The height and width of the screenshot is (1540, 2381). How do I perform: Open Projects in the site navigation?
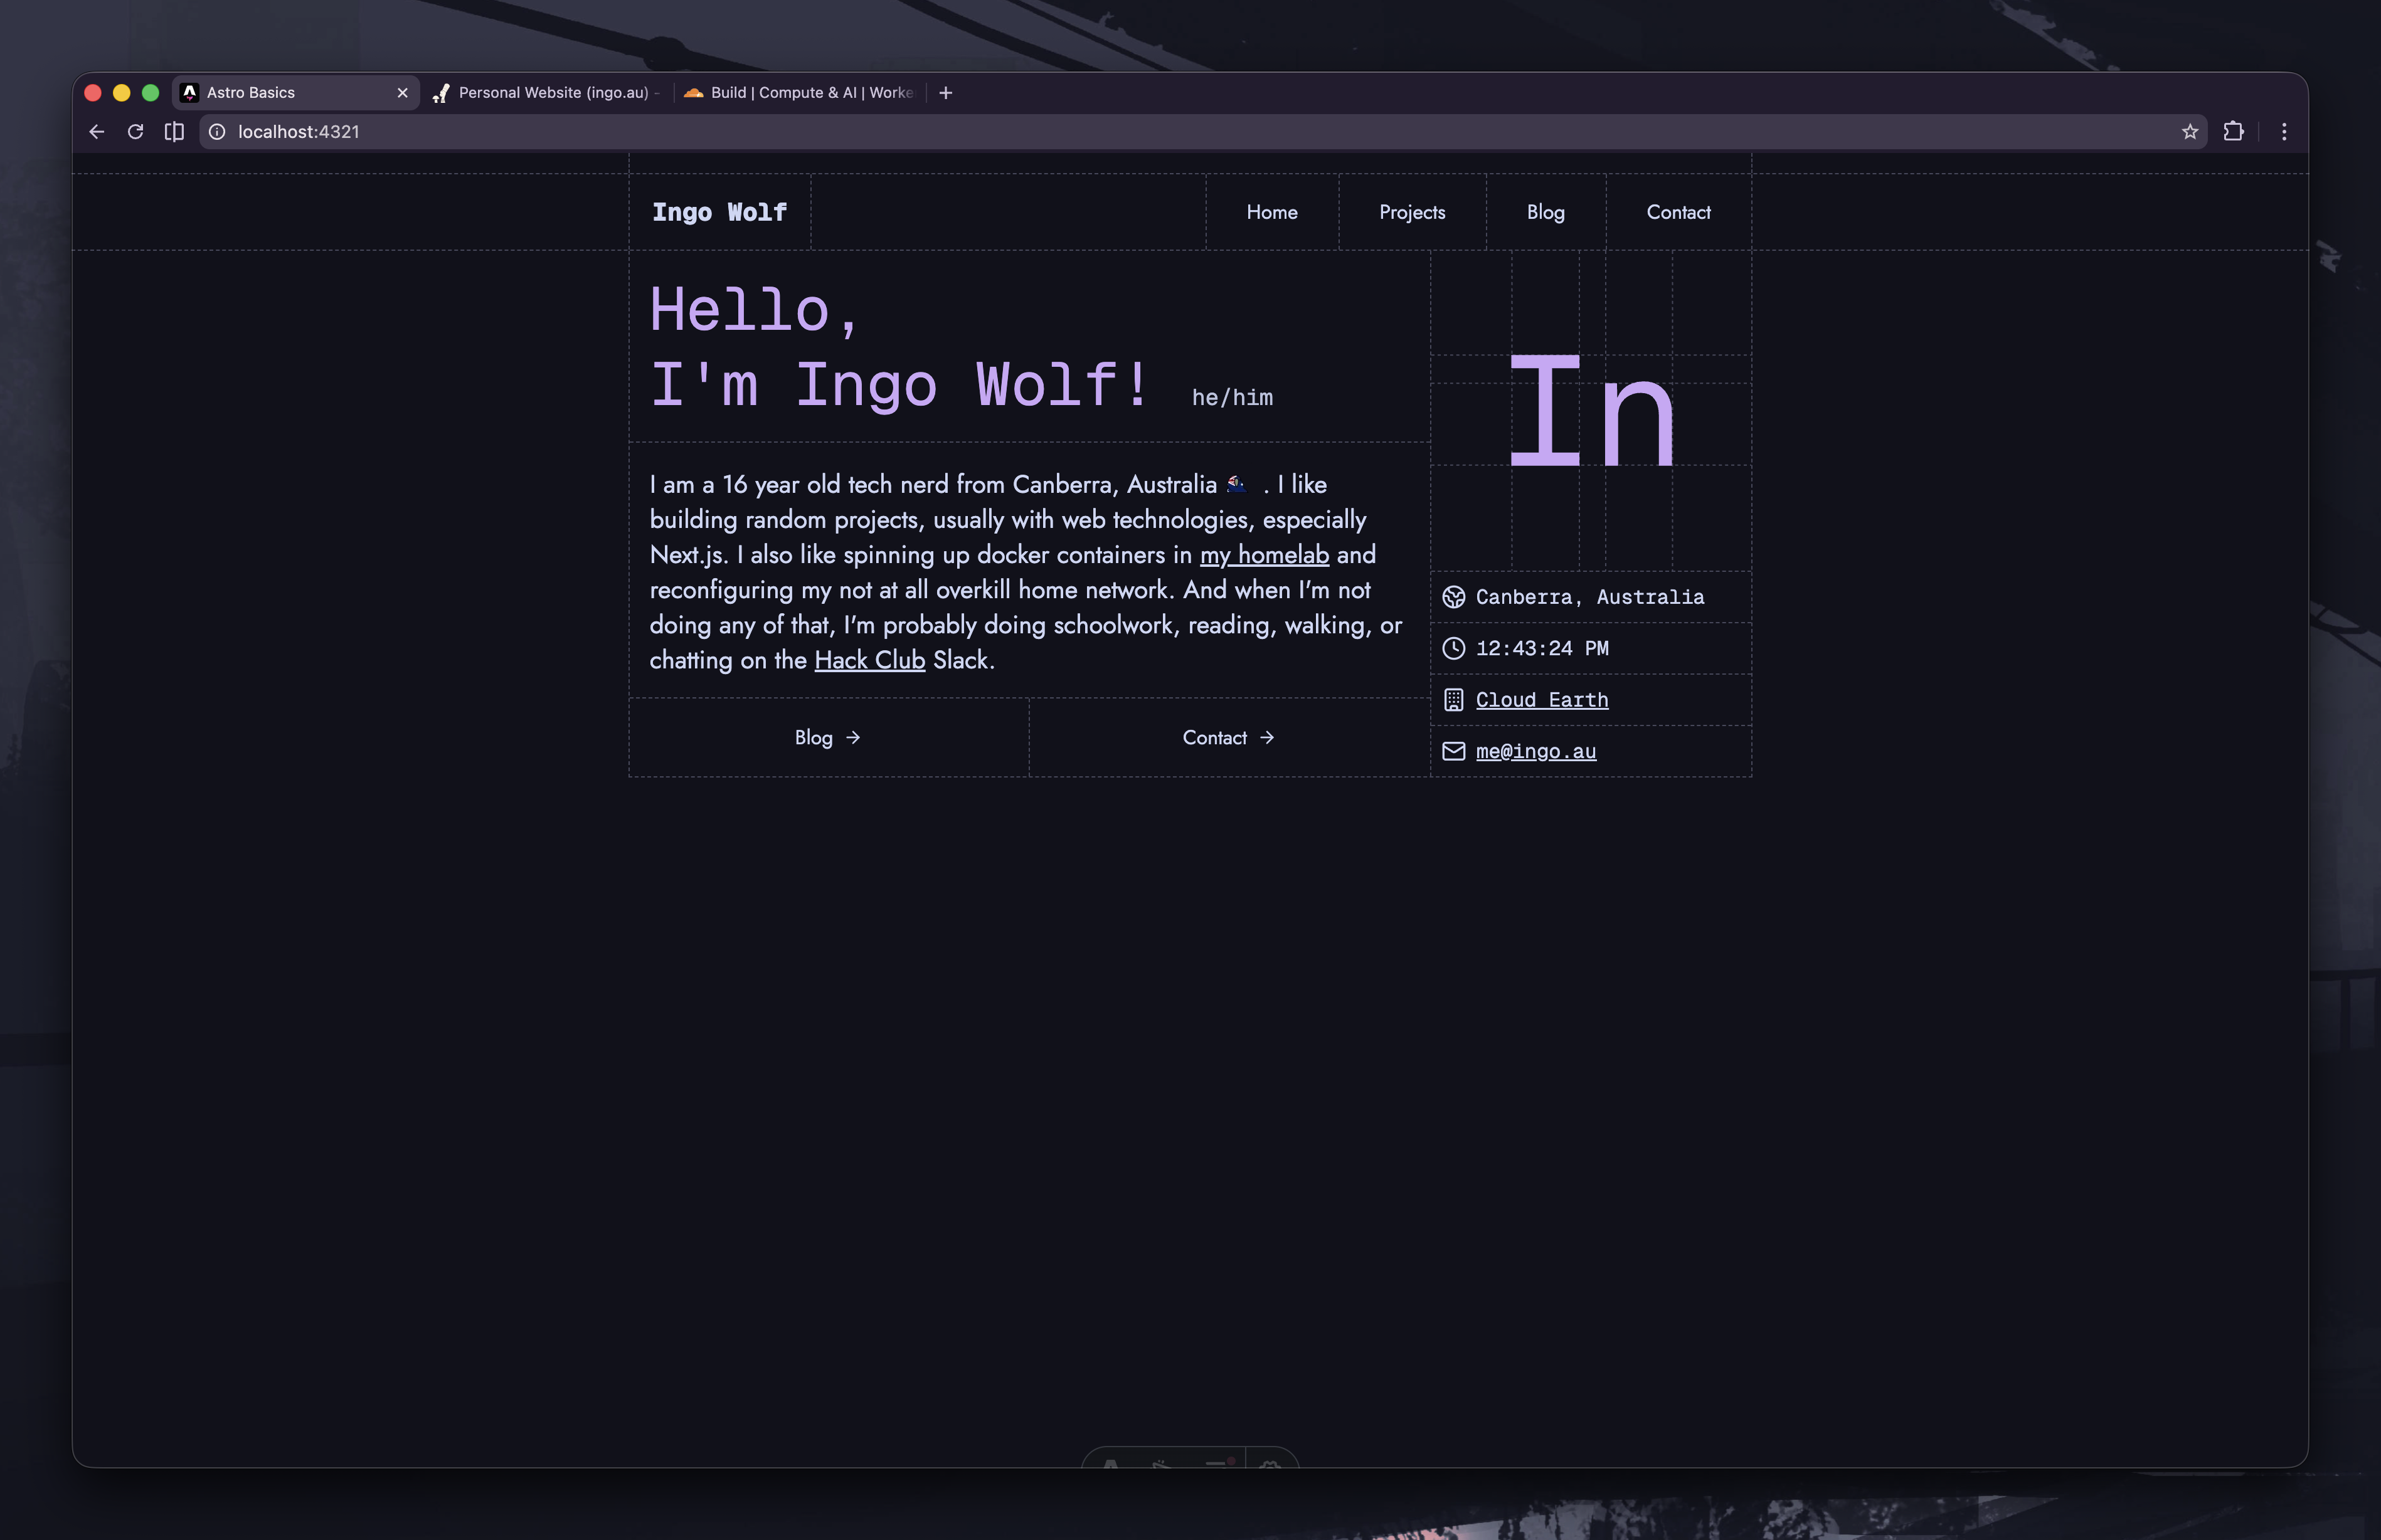pyautogui.click(x=1411, y=212)
